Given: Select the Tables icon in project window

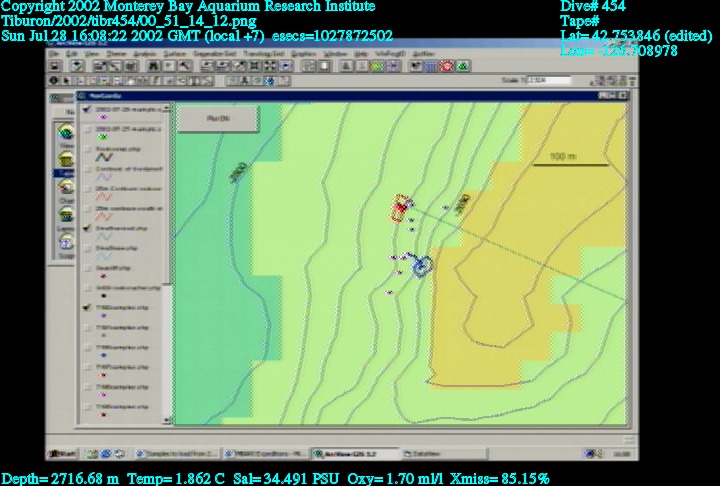Looking at the screenshot, I should pos(66,164).
